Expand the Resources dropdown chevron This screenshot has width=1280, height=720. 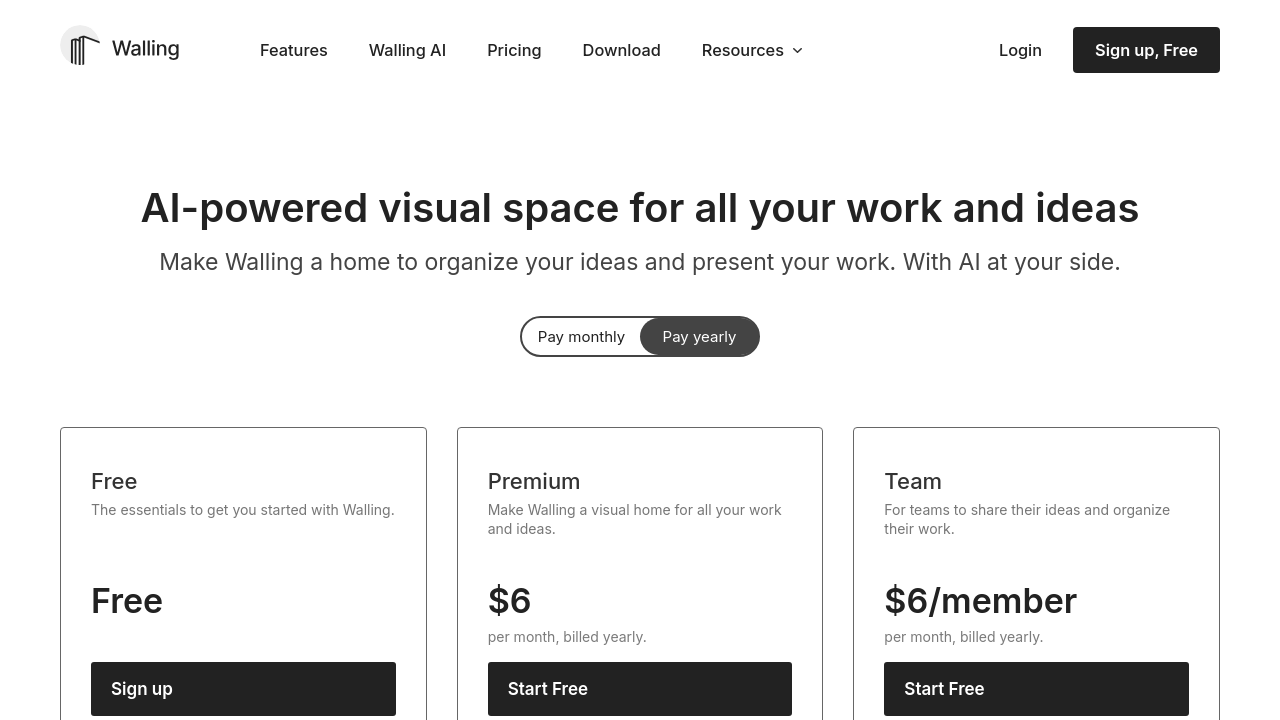click(x=797, y=50)
